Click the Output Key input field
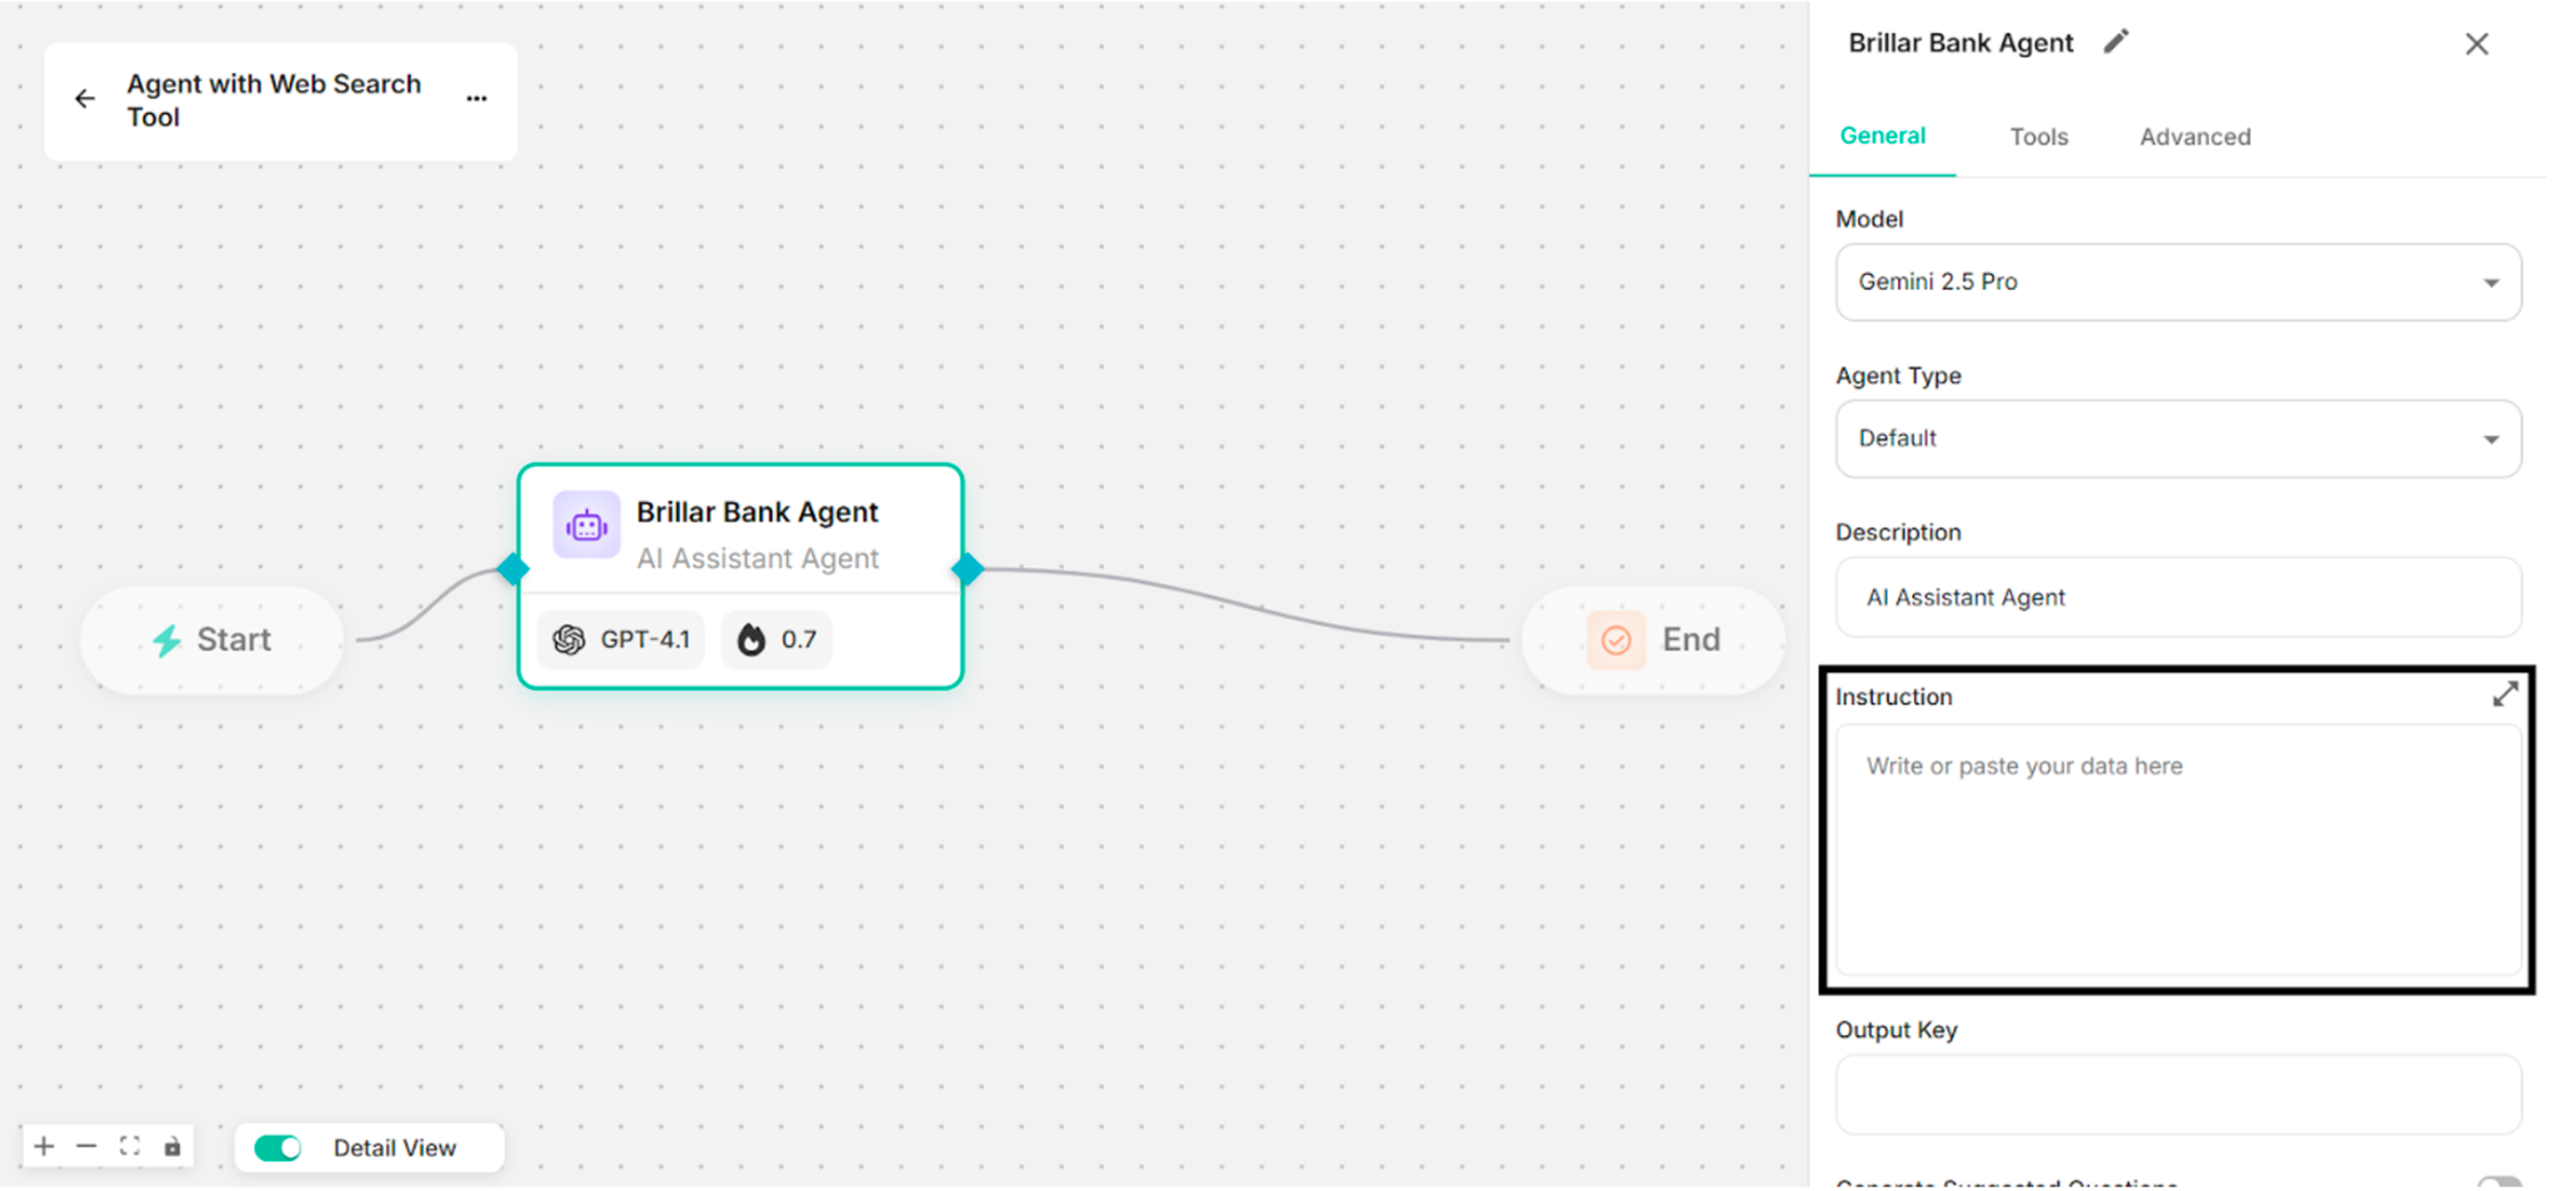The height and width of the screenshot is (1191, 2576). [x=2178, y=1095]
